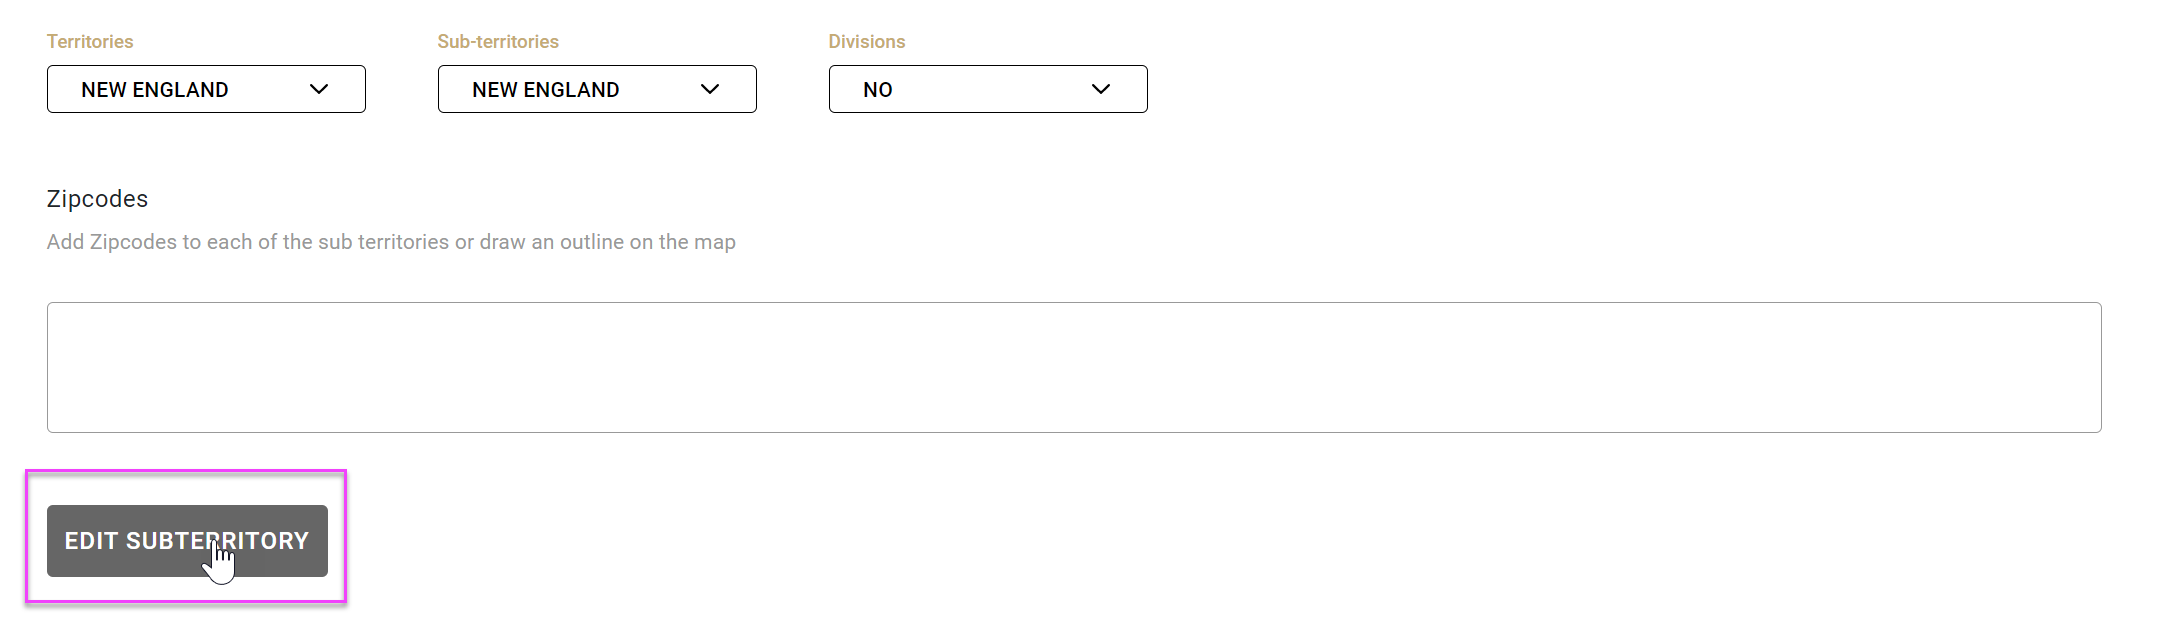The image size is (2177, 618).
Task: Open the Divisions dropdown showing NO
Action: click(x=988, y=89)
